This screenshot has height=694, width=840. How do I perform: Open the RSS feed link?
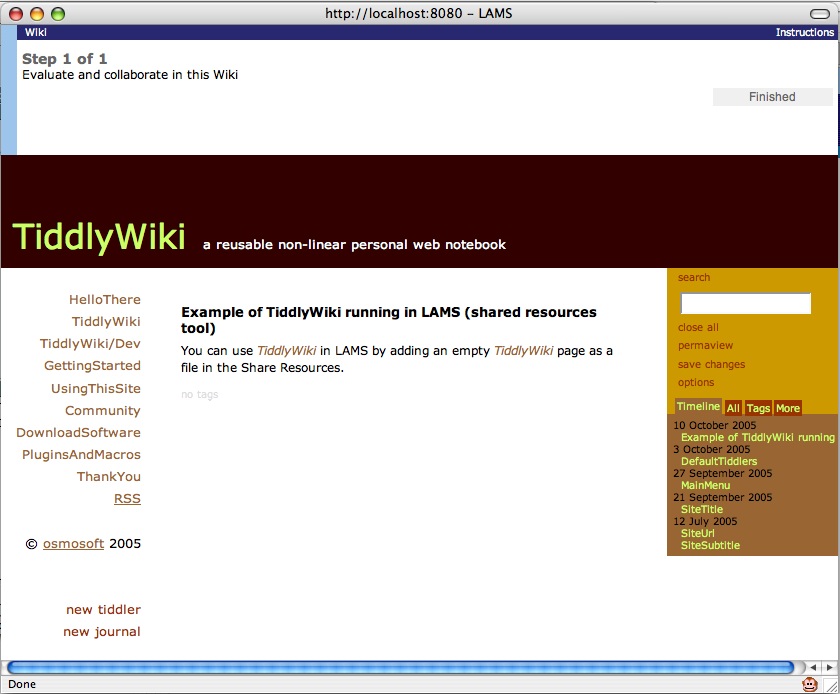pos(127,499)
